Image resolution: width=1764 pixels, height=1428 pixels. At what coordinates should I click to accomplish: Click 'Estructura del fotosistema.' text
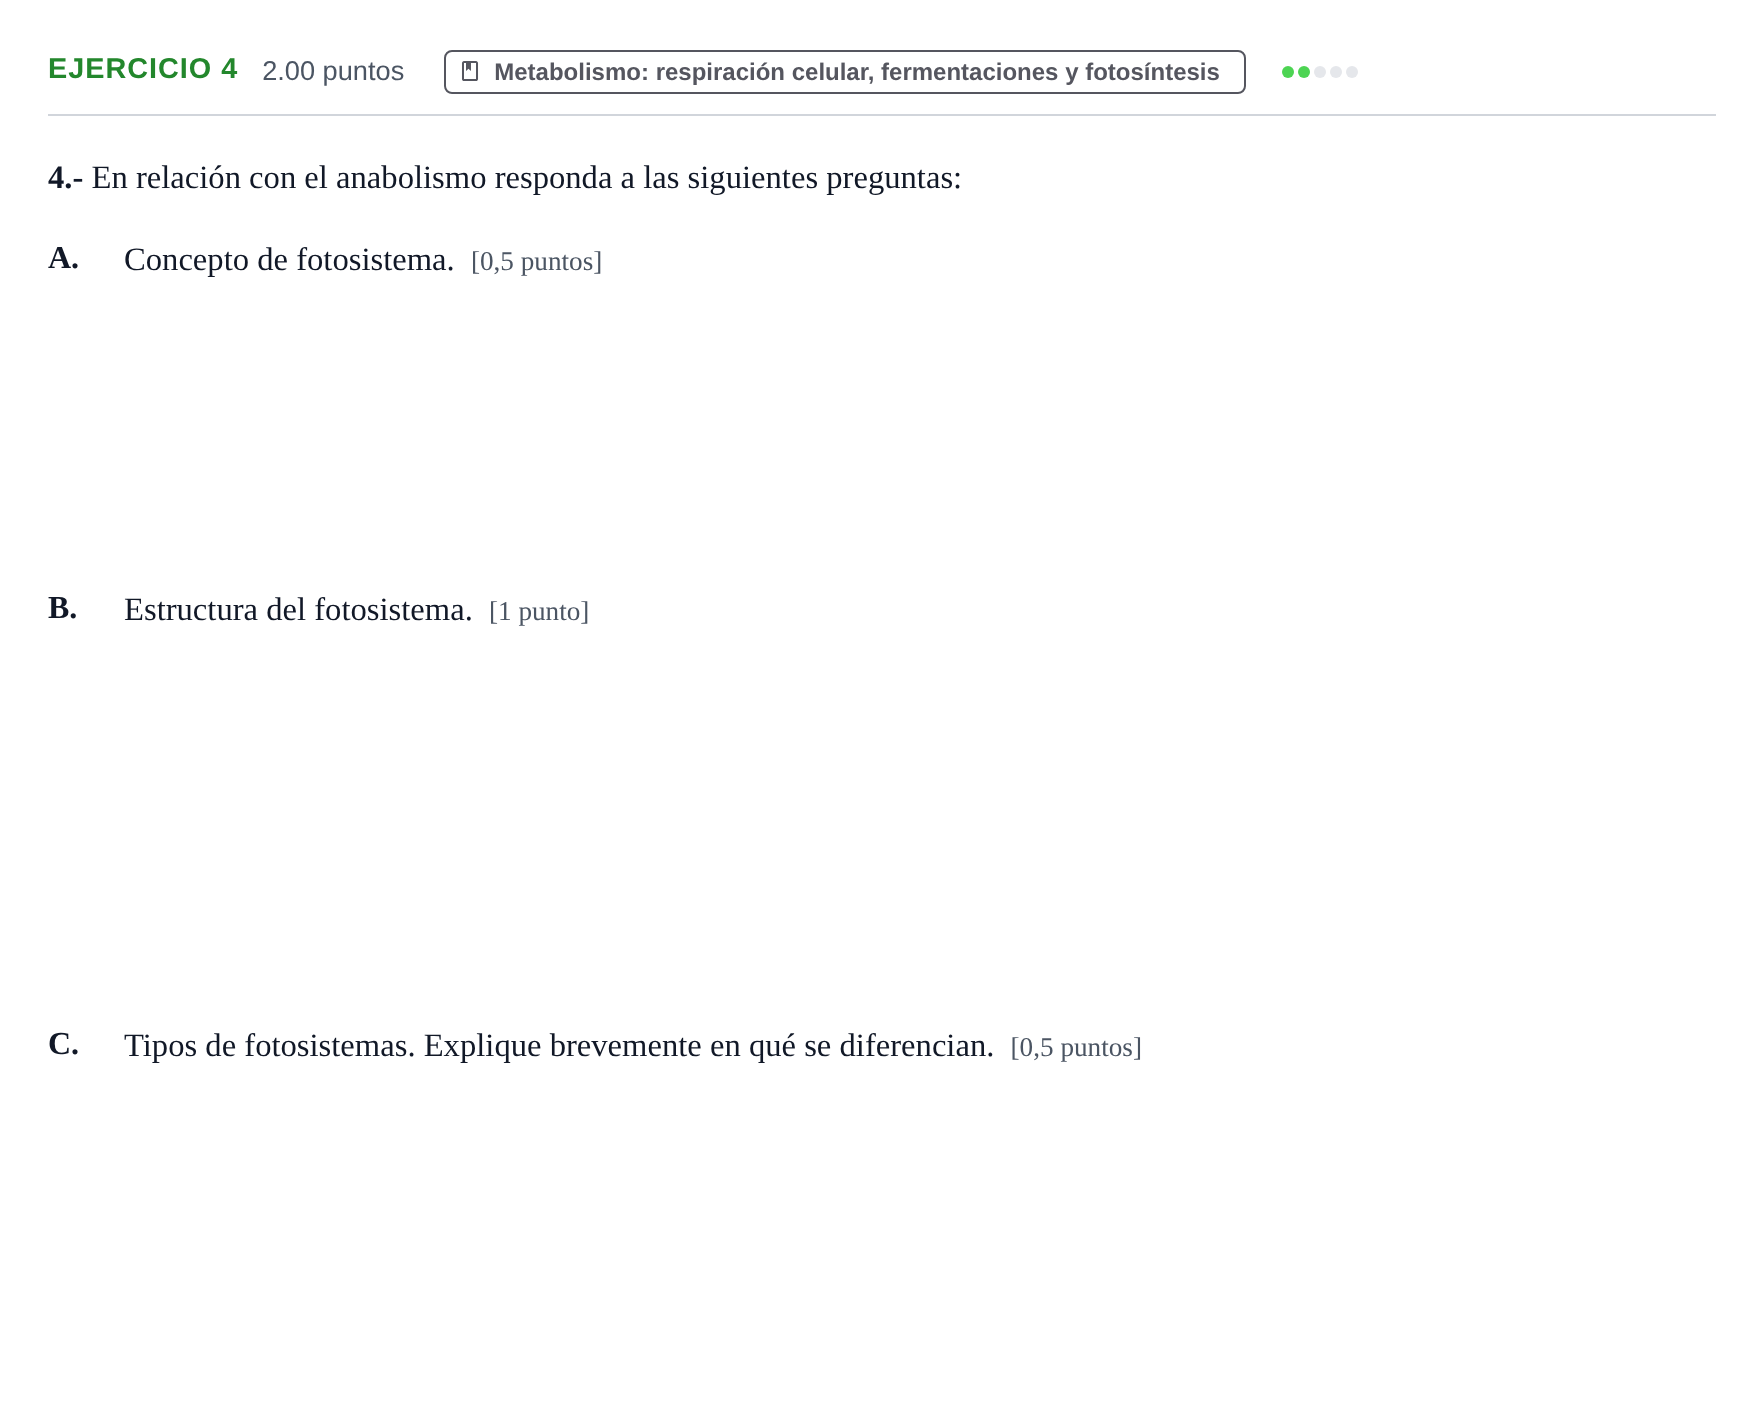tap(298, 610)
